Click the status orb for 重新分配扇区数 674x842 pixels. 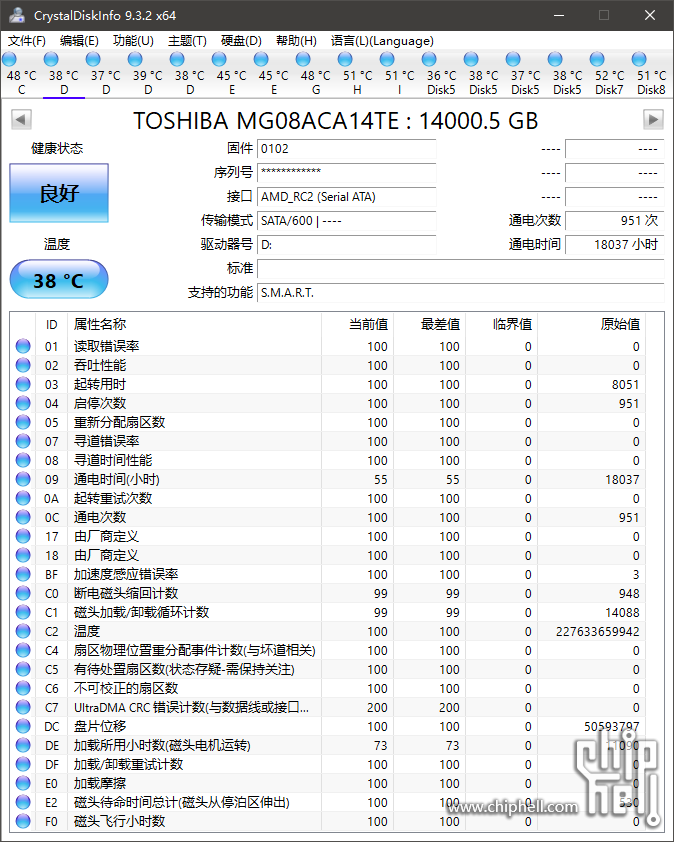point(23,422)
